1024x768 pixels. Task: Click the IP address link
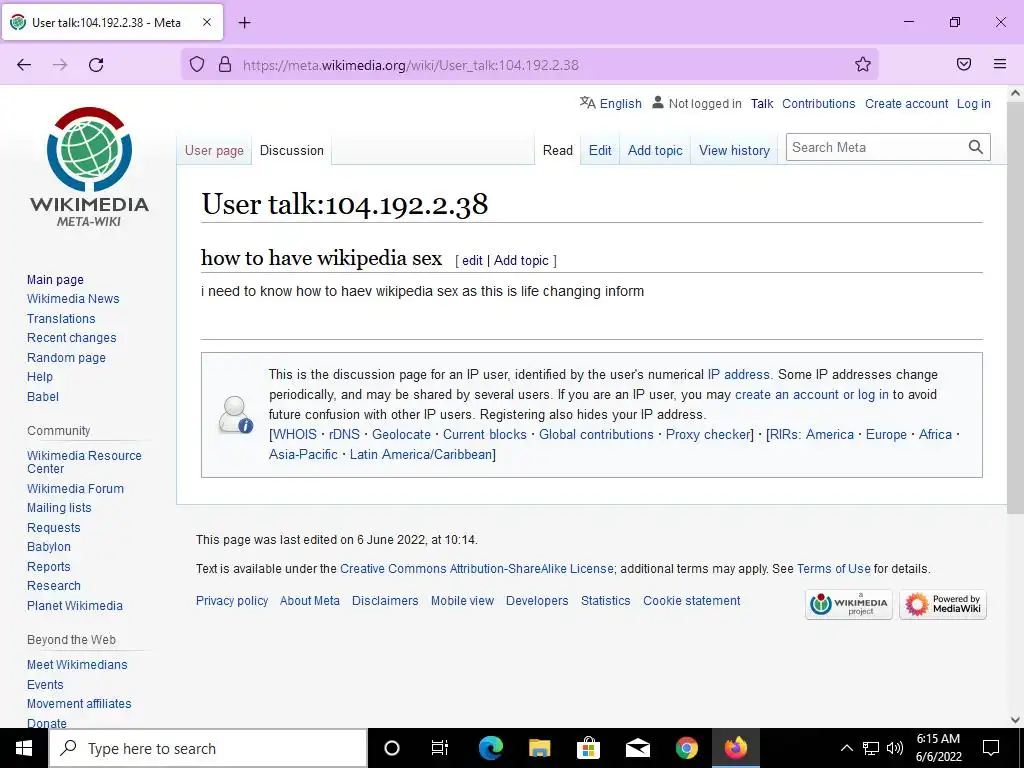[x=739, y=374]
